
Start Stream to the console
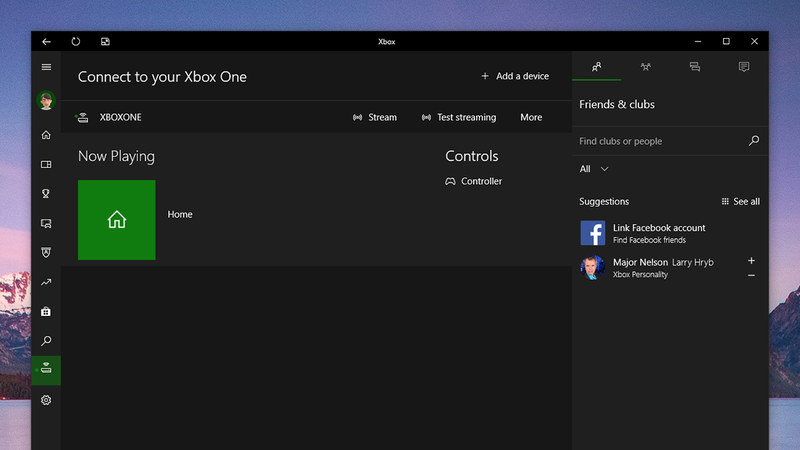tap(375, 117)
